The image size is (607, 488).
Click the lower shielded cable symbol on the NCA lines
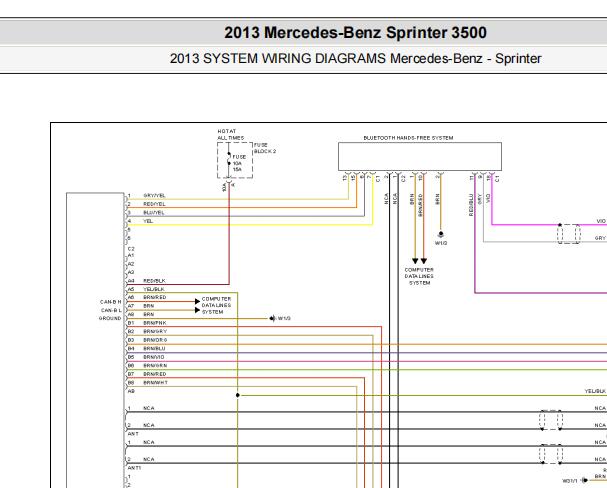pyautogui.click(x=551, y=454)
